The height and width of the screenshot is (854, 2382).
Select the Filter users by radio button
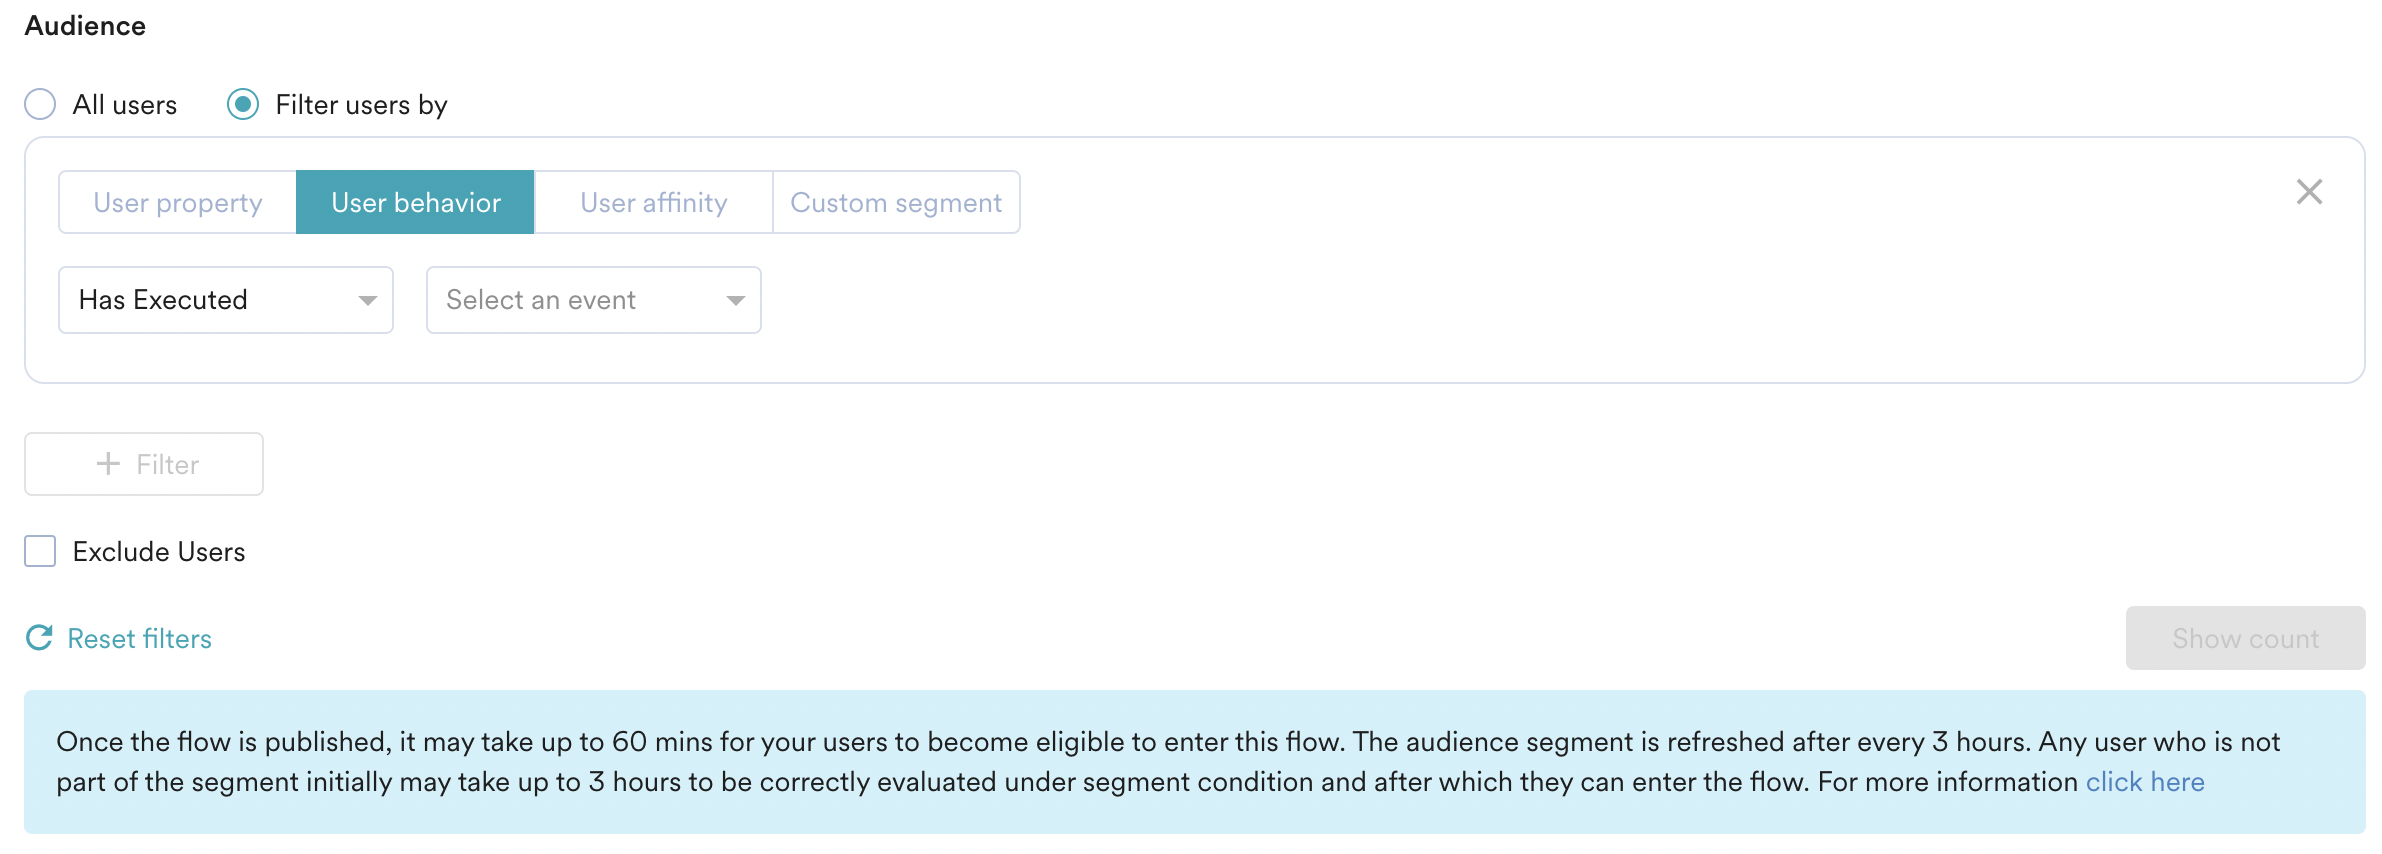tap(243, 104)
